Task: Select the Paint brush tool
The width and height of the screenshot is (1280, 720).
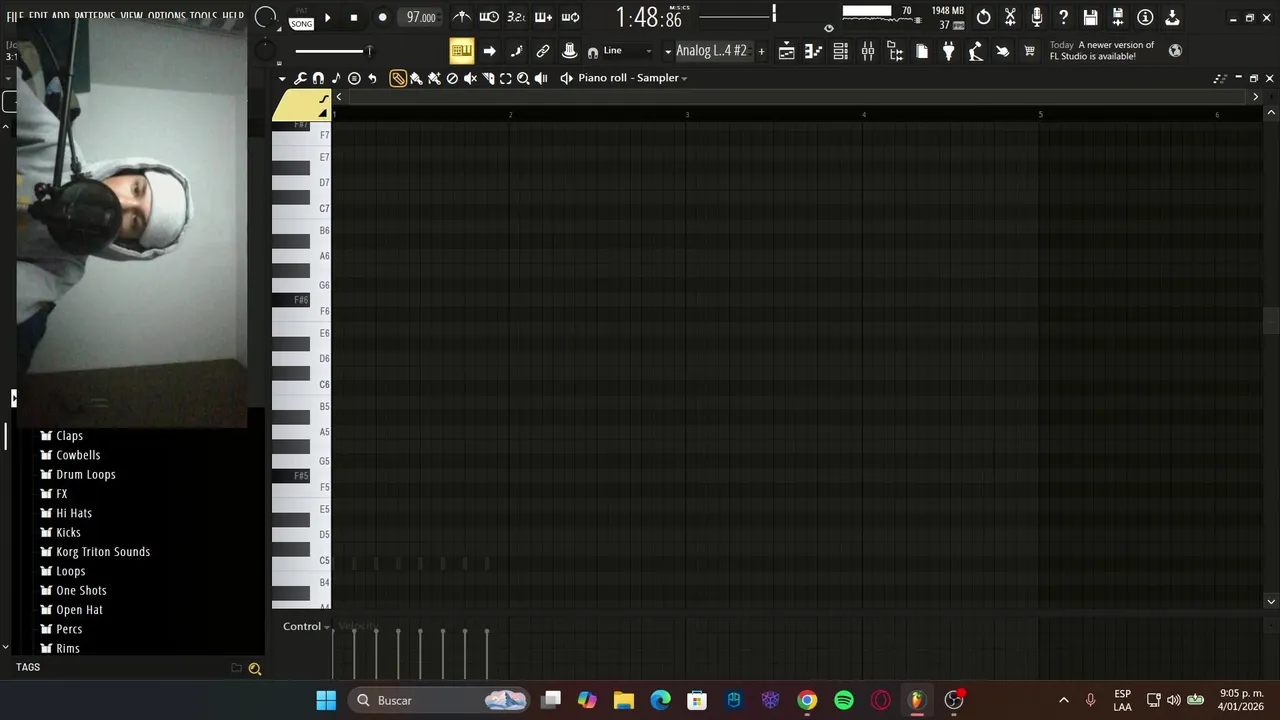Action: point(416,78)
